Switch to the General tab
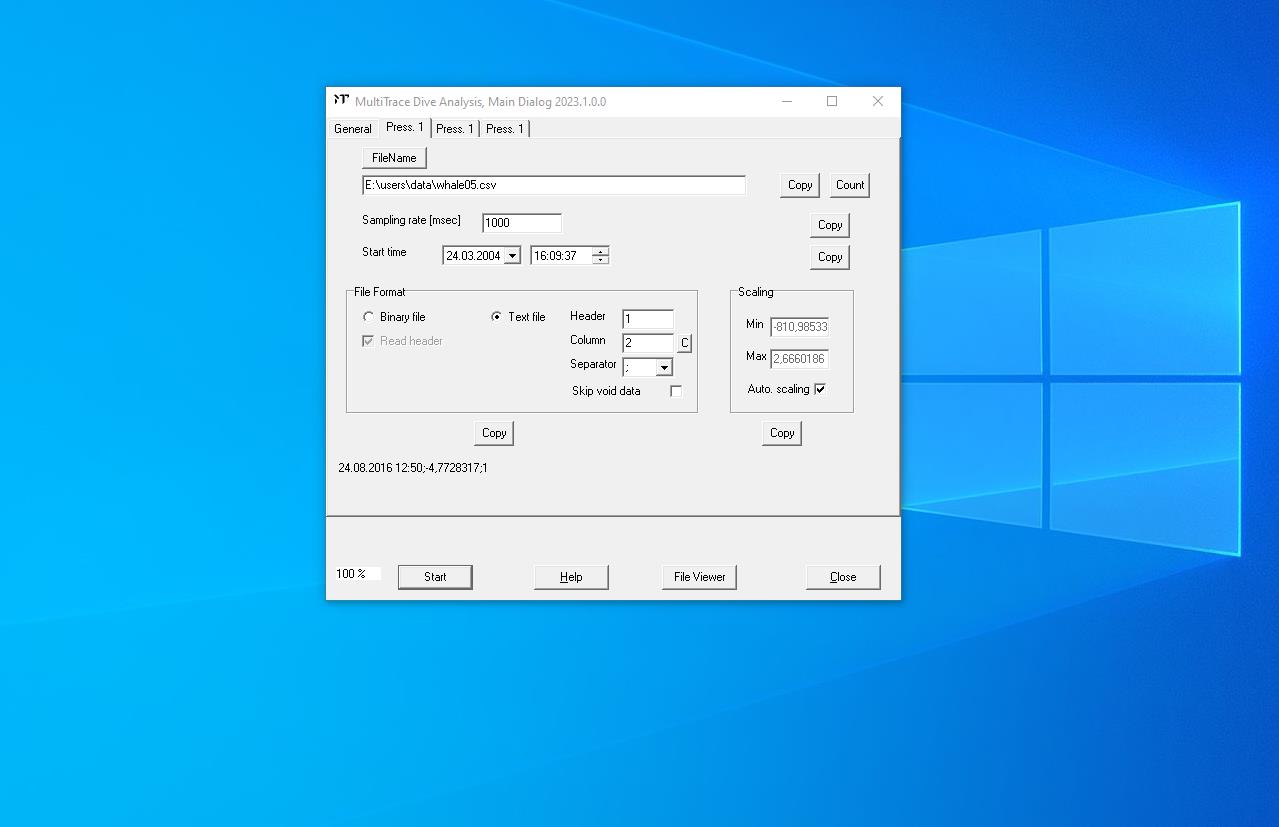The height and width of the screenshot is (827, 1279). tap(352, 129)
